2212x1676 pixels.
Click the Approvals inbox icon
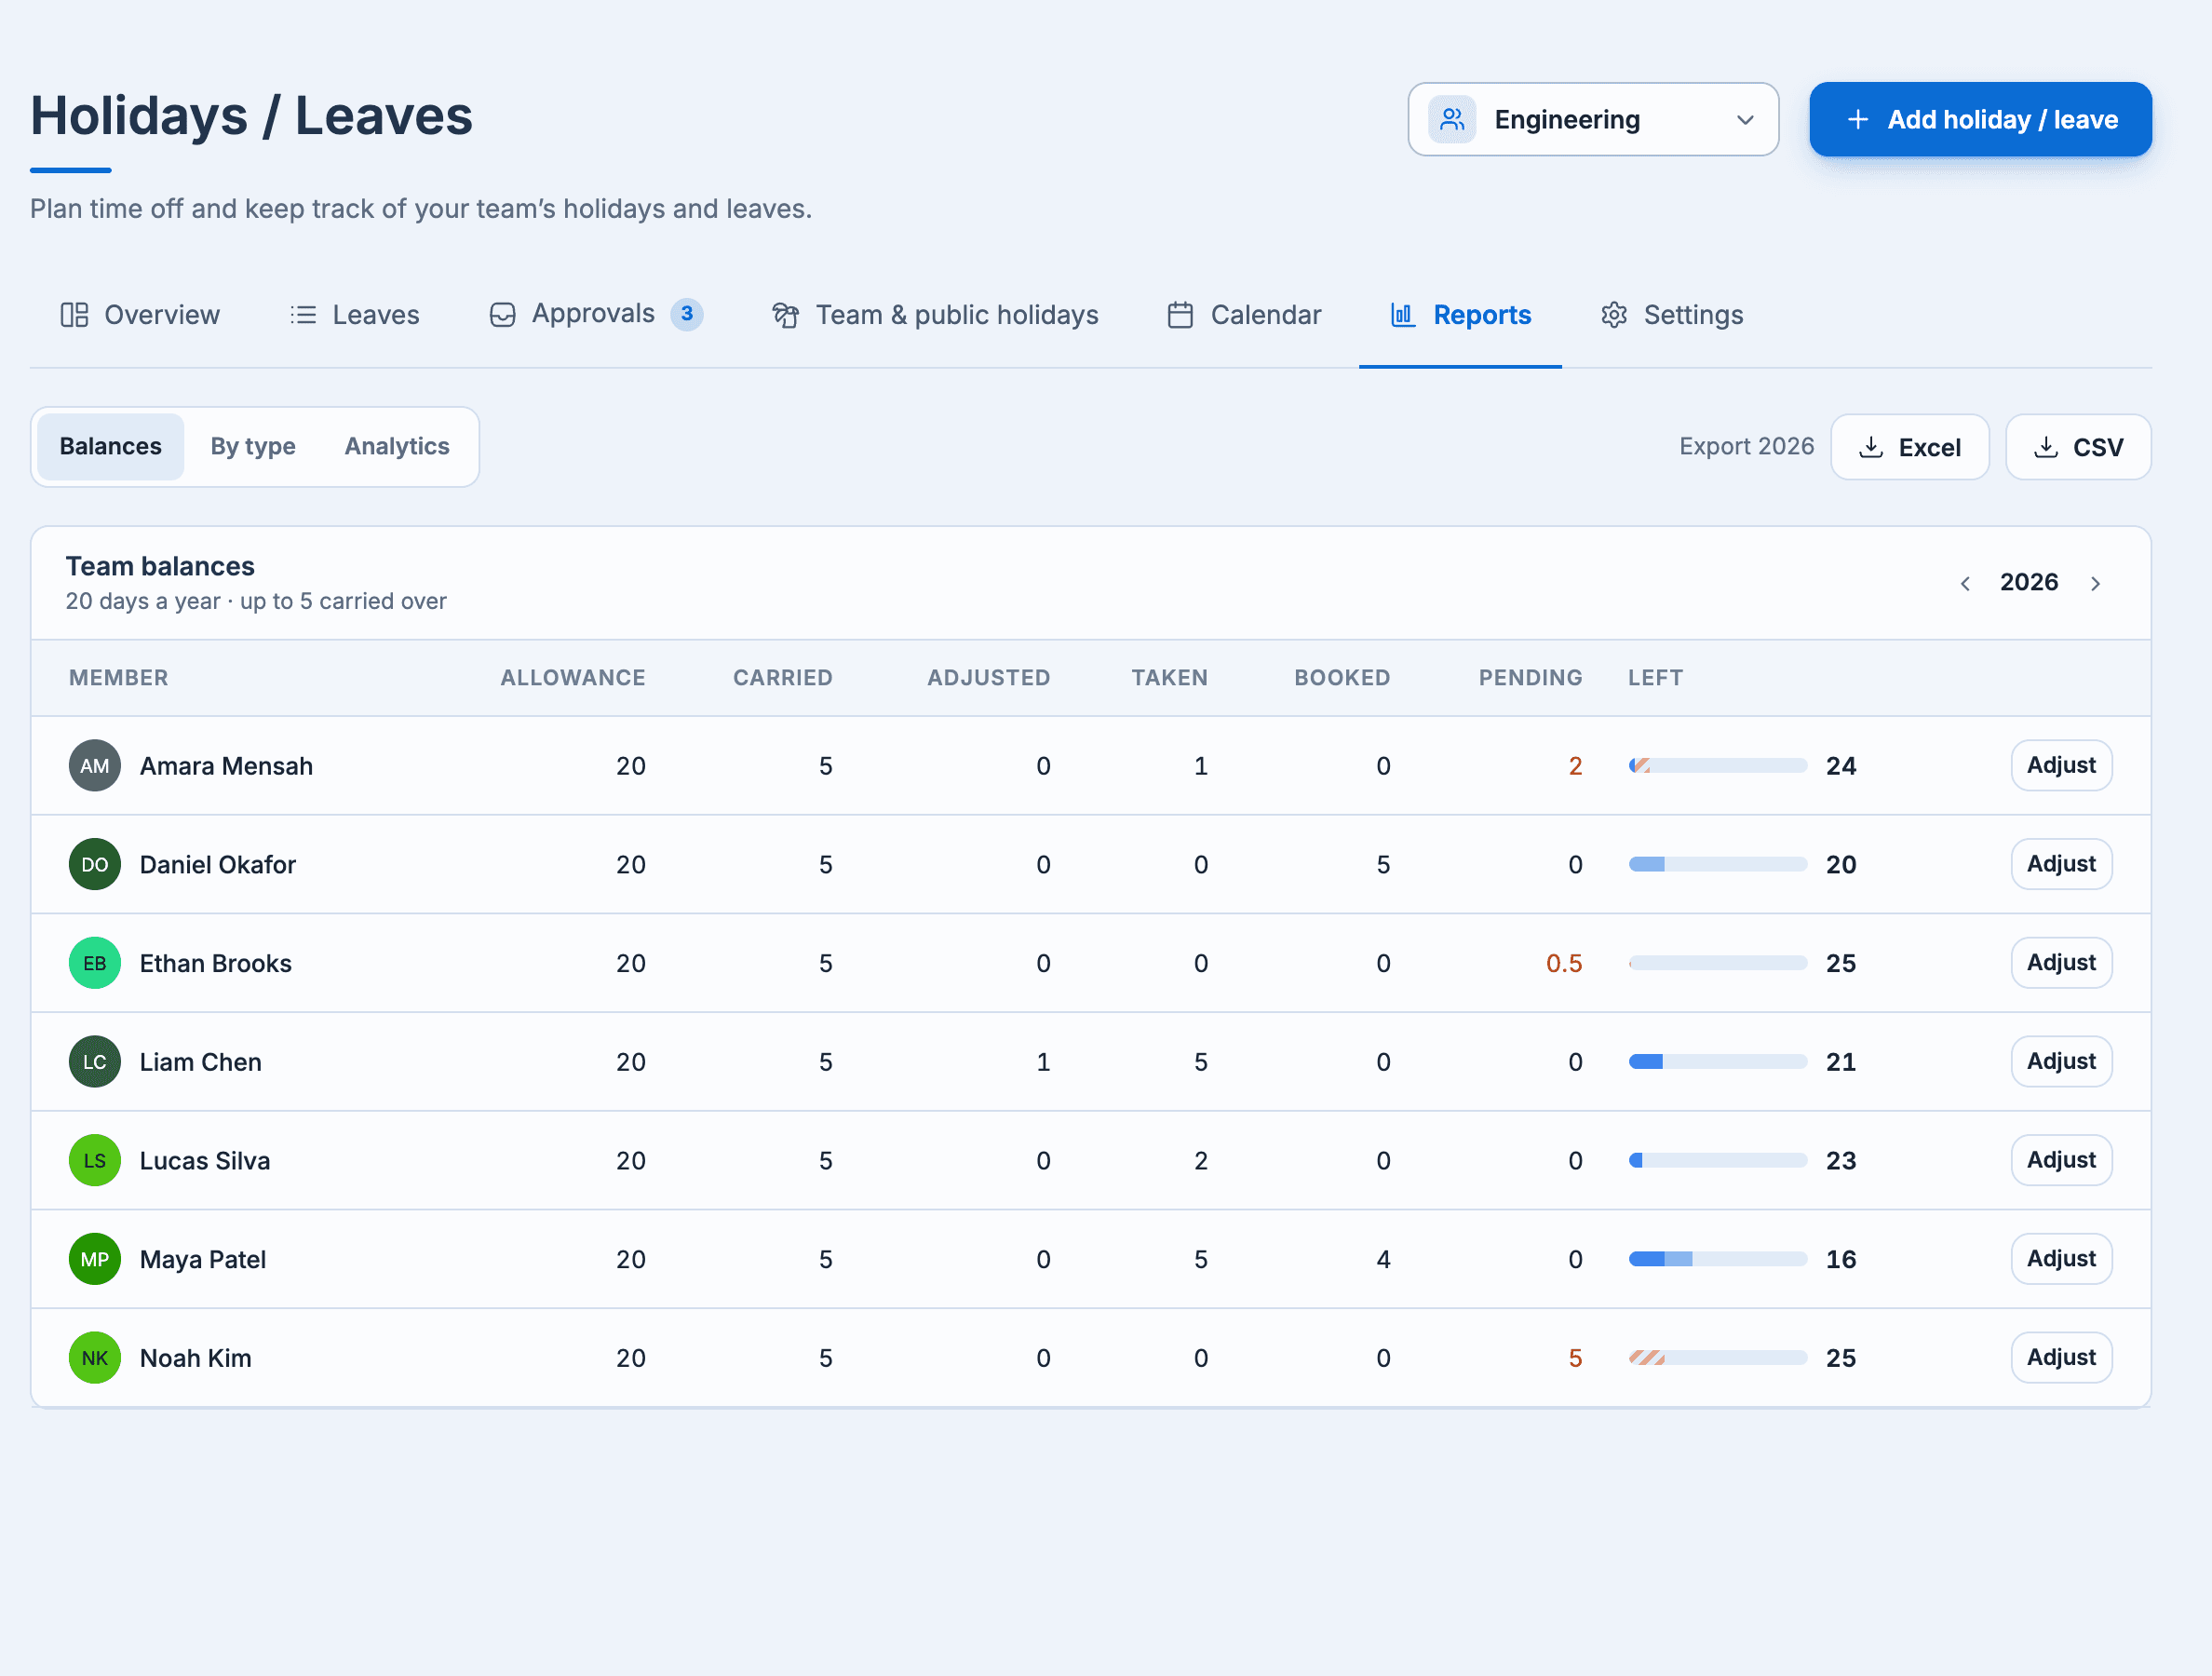(x=502, y=315)
